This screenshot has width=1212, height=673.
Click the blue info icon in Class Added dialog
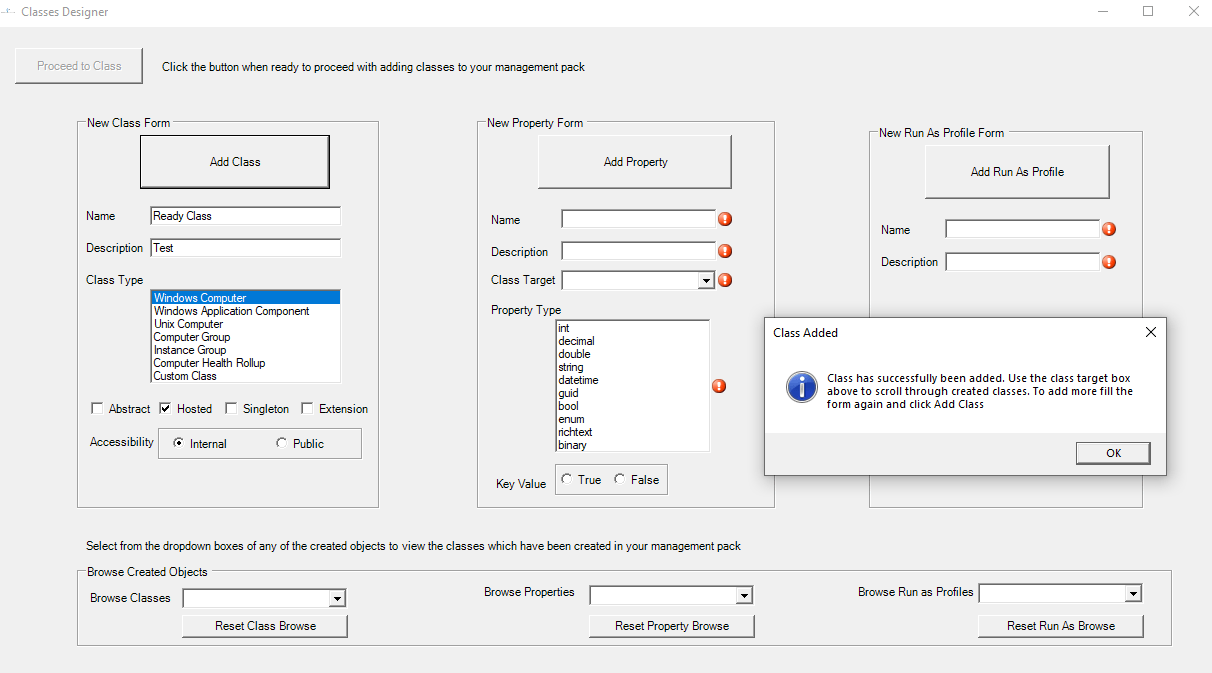click(x=802, y=387)
